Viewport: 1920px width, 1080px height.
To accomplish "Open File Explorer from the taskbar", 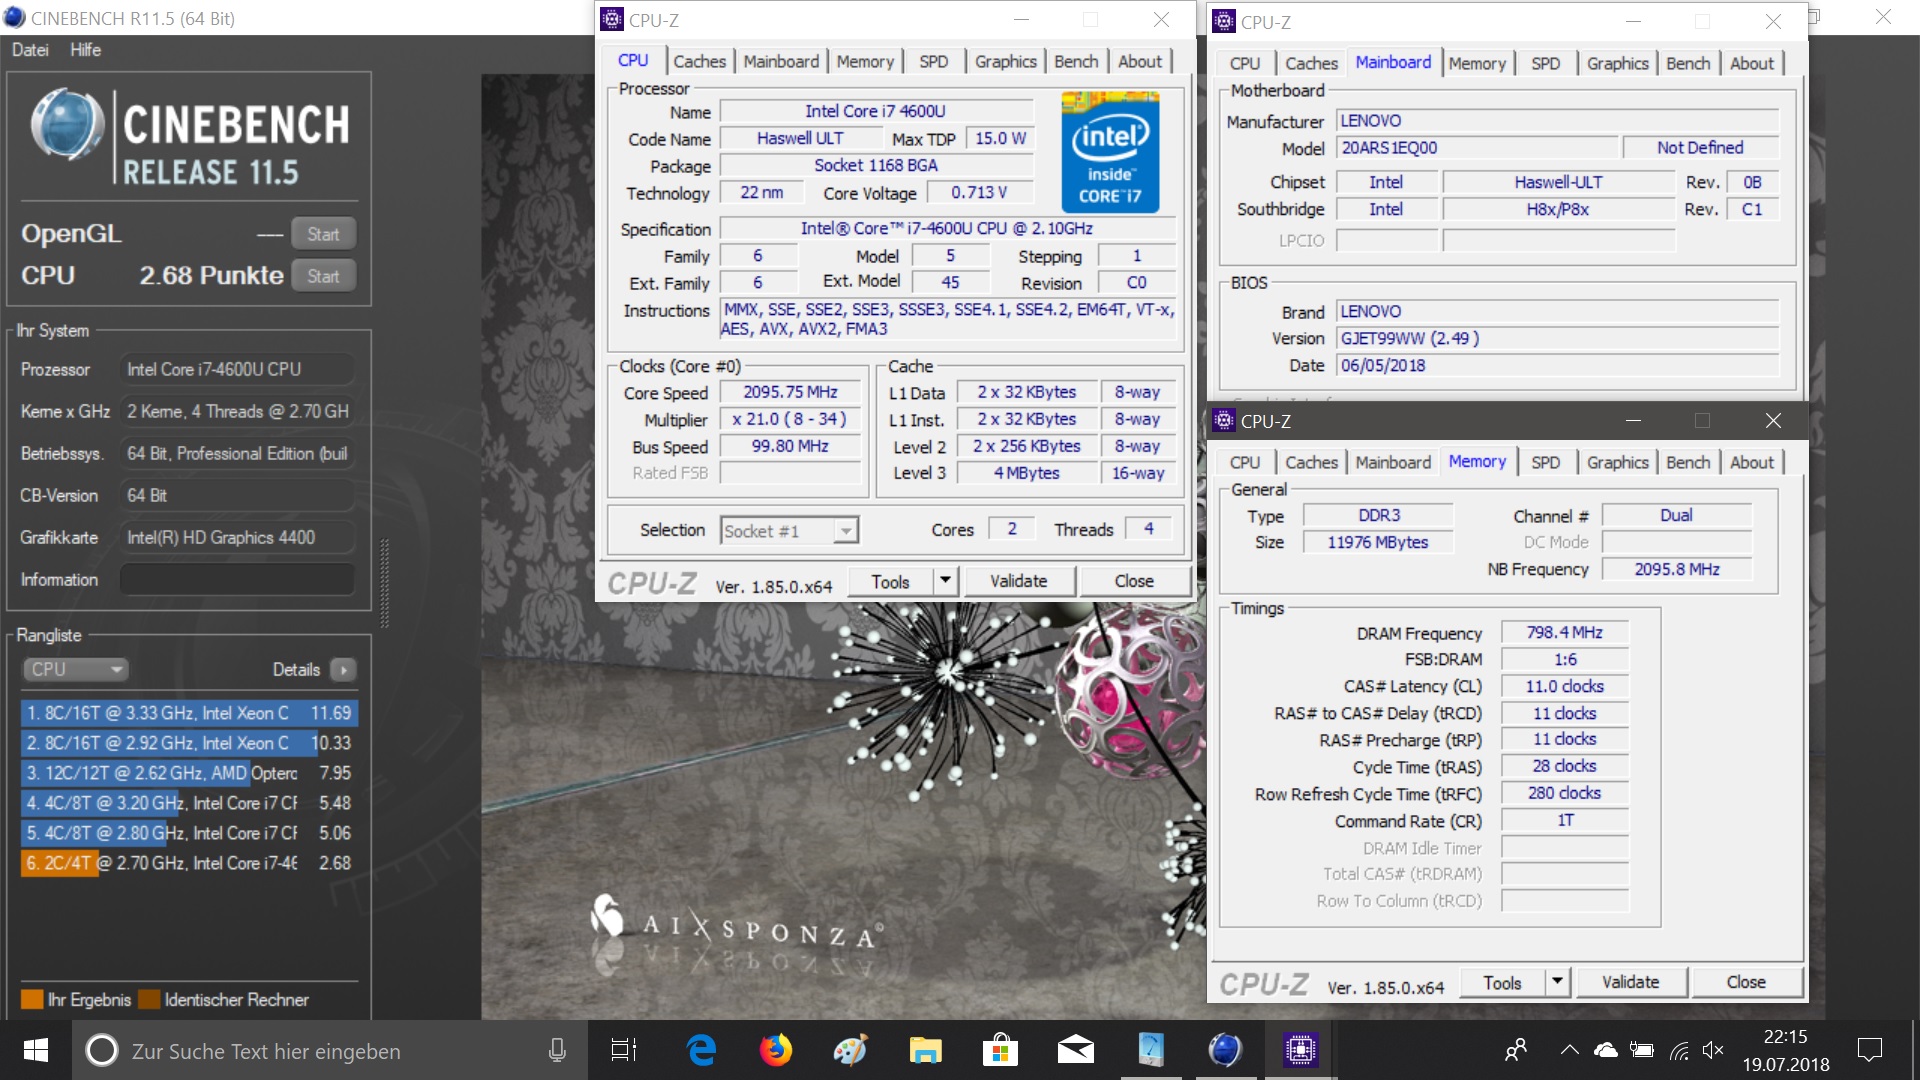I will pyautogui.click(x=925, y=1050).
